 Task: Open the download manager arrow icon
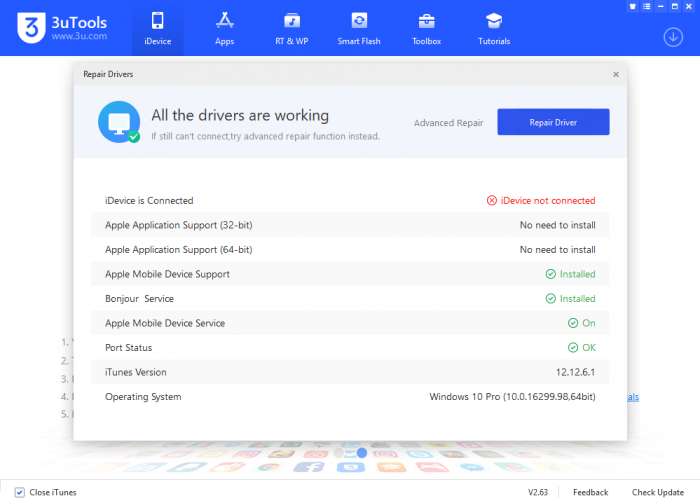pos(673,37)
